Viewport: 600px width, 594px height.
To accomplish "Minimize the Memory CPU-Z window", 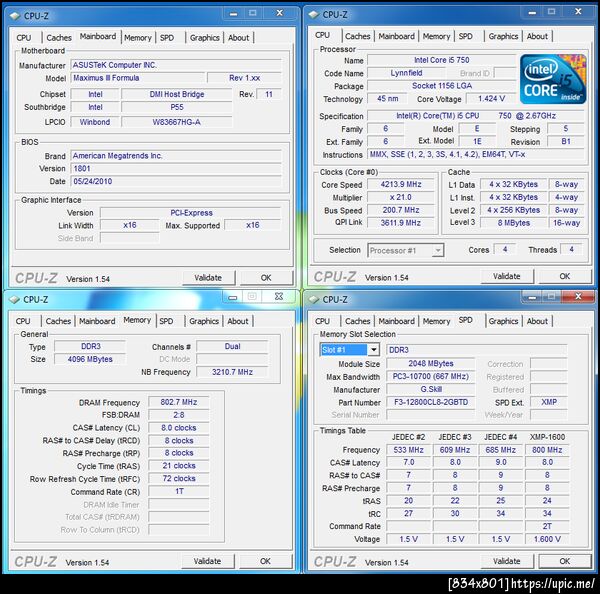I will pos(233,297).
